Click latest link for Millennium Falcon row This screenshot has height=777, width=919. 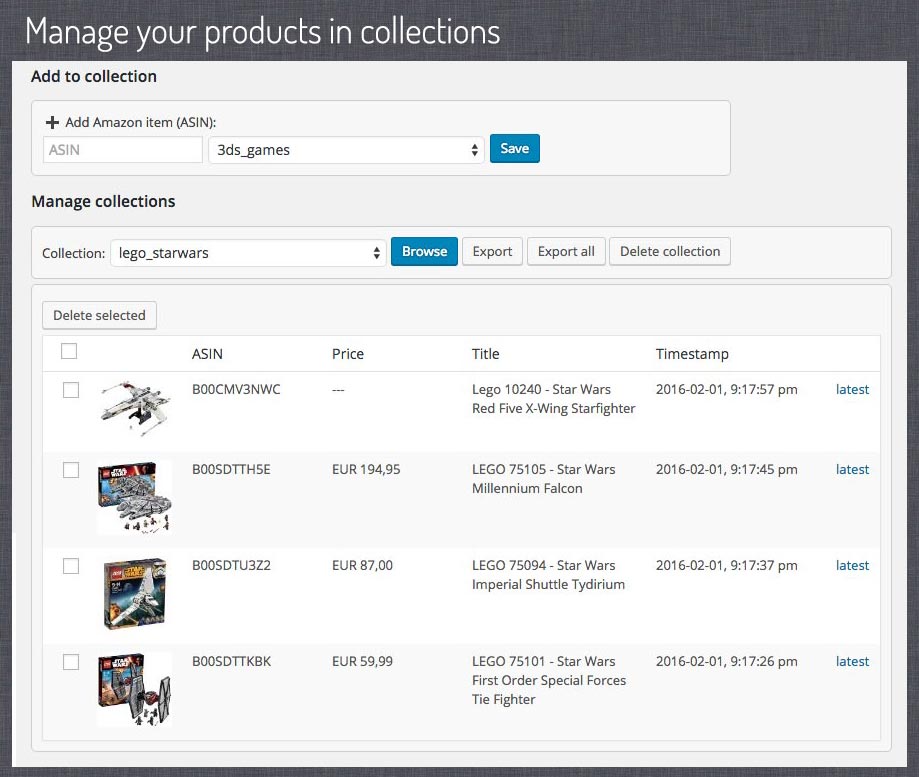point(852,469)
